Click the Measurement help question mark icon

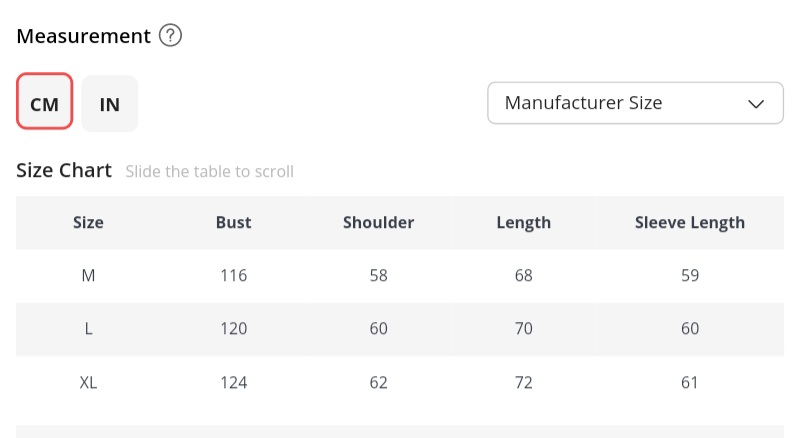click(171, 36)
